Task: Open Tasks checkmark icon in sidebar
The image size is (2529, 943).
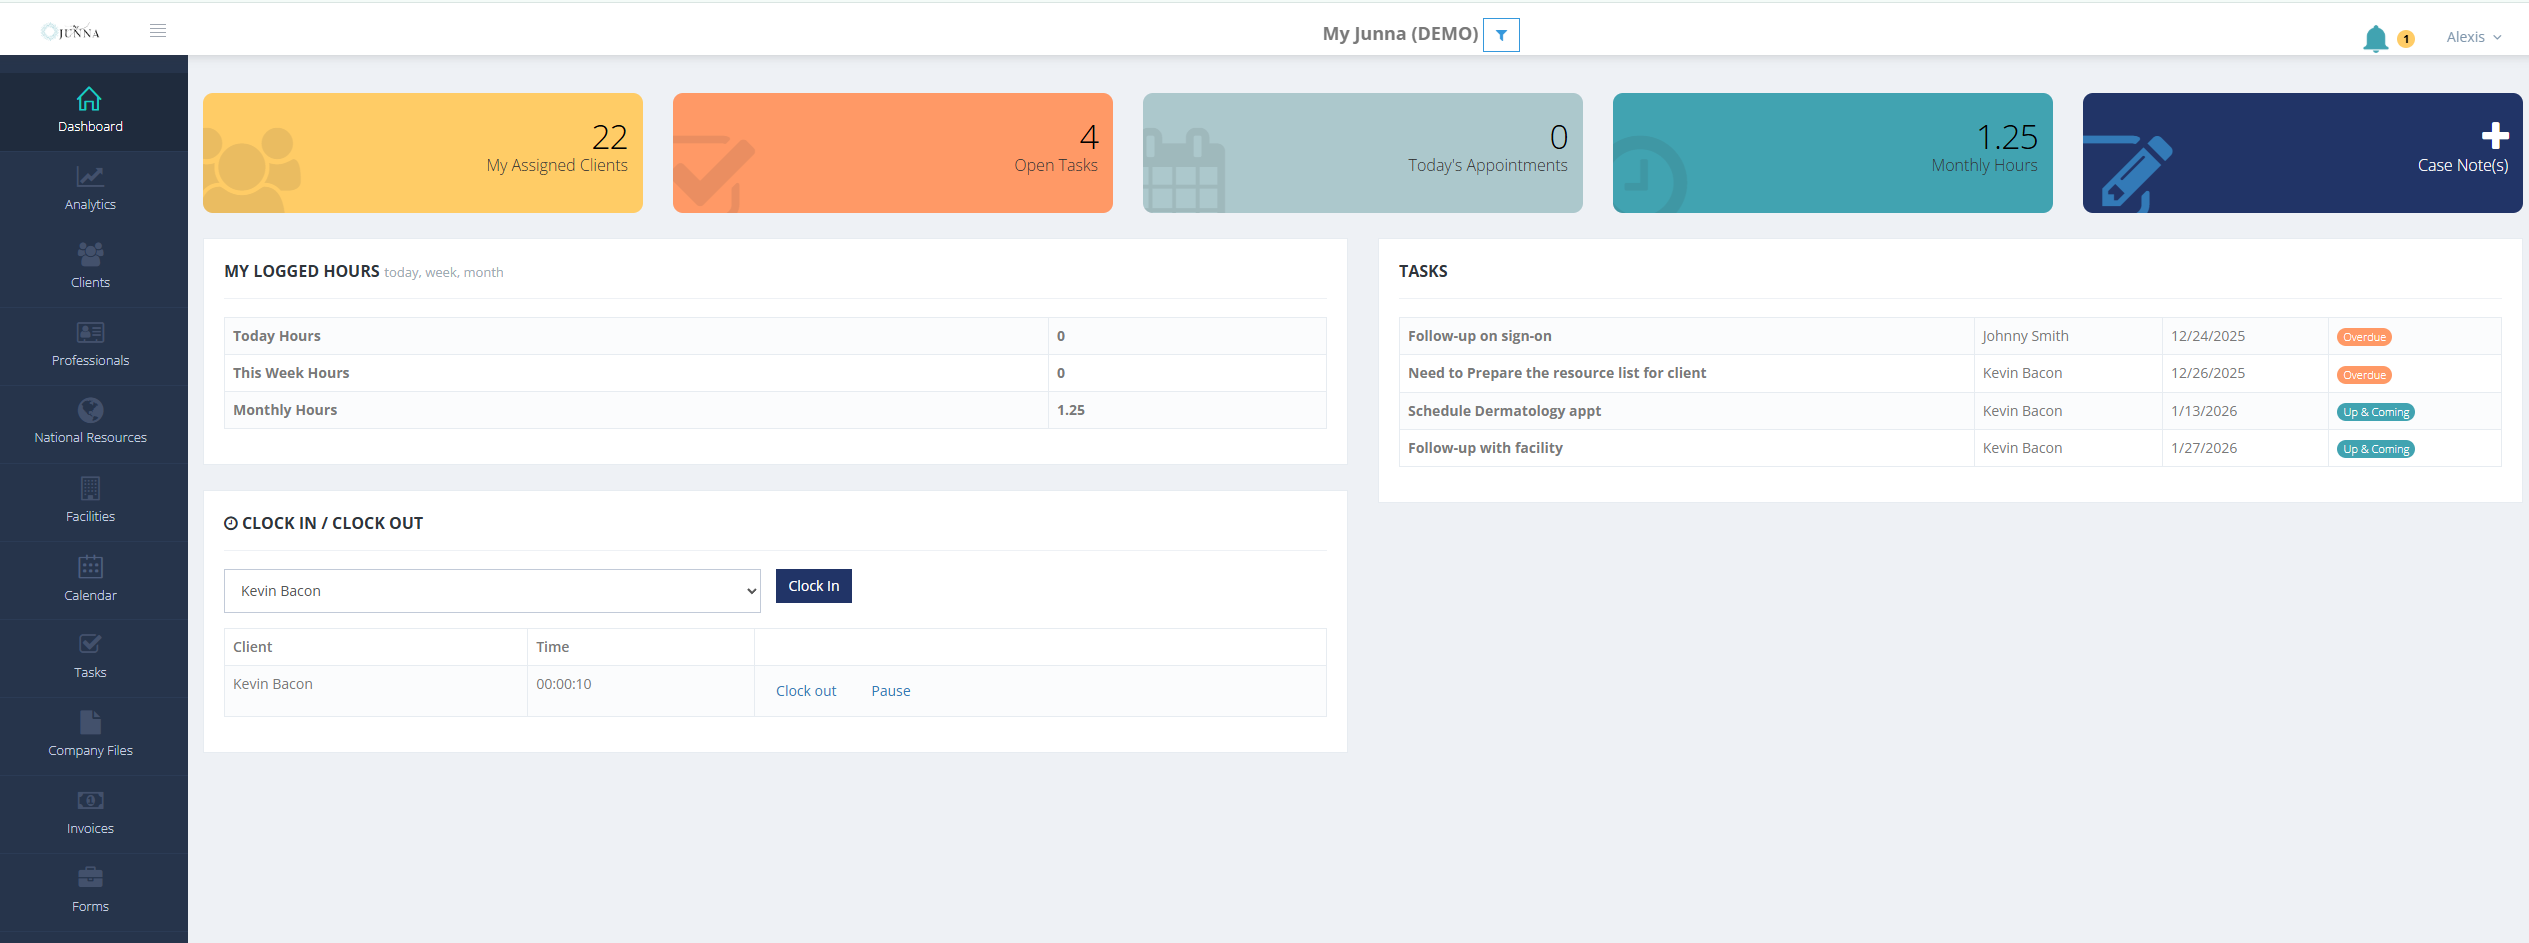Action: click(90, 644)
